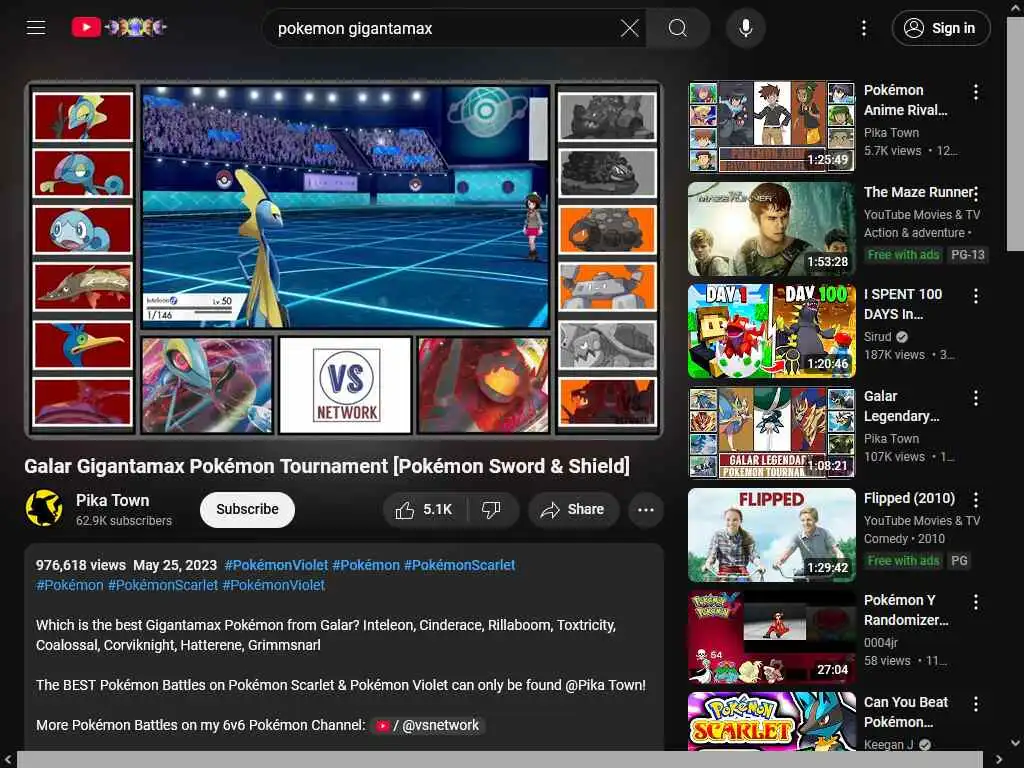Click the Sirud channel name
The width and height of the screenshot is (1024, 768).
pyautogui.click(x=877, y=336)
